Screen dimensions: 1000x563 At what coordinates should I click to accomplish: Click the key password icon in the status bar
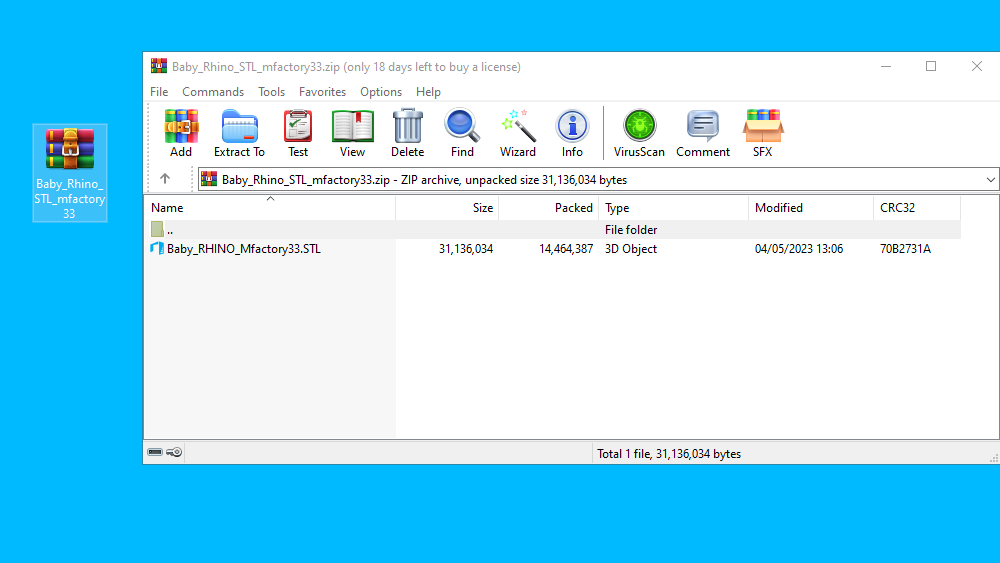click(x=174, y=452)
